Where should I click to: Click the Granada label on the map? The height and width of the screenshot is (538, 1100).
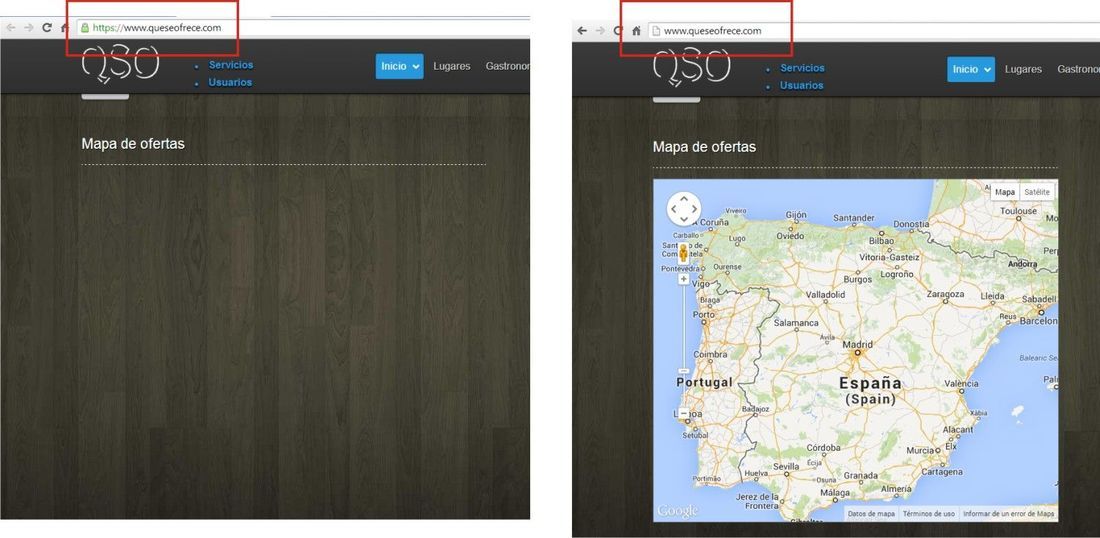[860, 476]
